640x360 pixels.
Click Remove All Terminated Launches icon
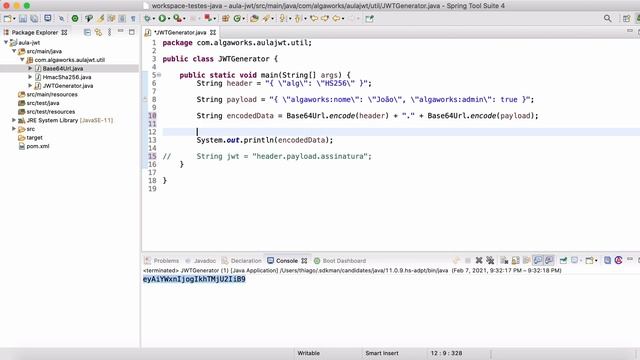[x=490, y=260]
